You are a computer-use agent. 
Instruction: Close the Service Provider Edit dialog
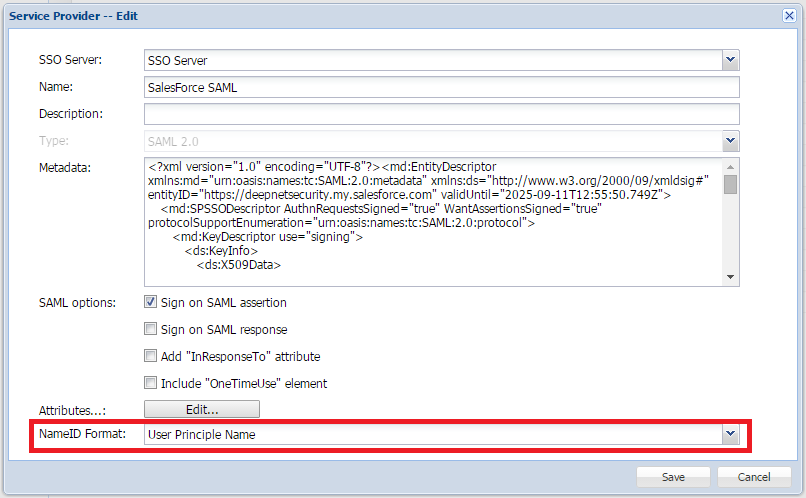click(x=789, y=16)
